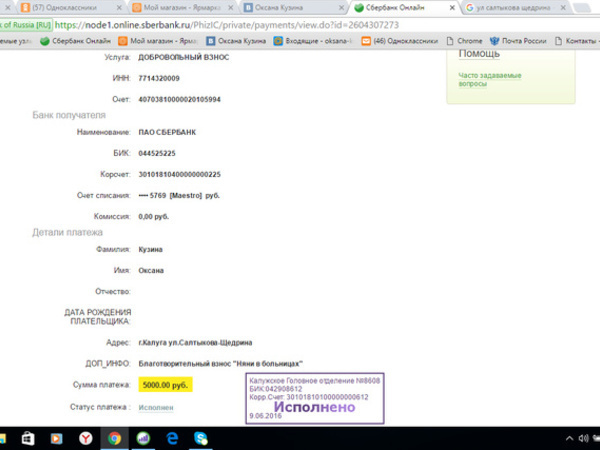
Task: Launch Yandex Browser from the taskbar
Action: tap(86, 438)
